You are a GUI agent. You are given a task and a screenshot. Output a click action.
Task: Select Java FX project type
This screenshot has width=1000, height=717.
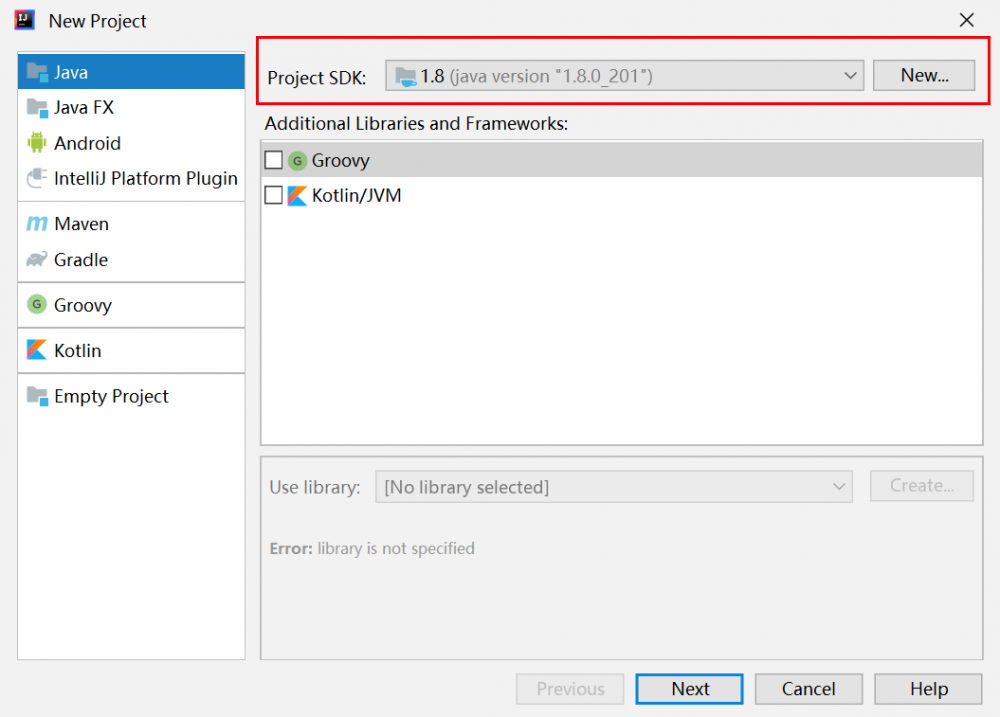click(84, 107)
